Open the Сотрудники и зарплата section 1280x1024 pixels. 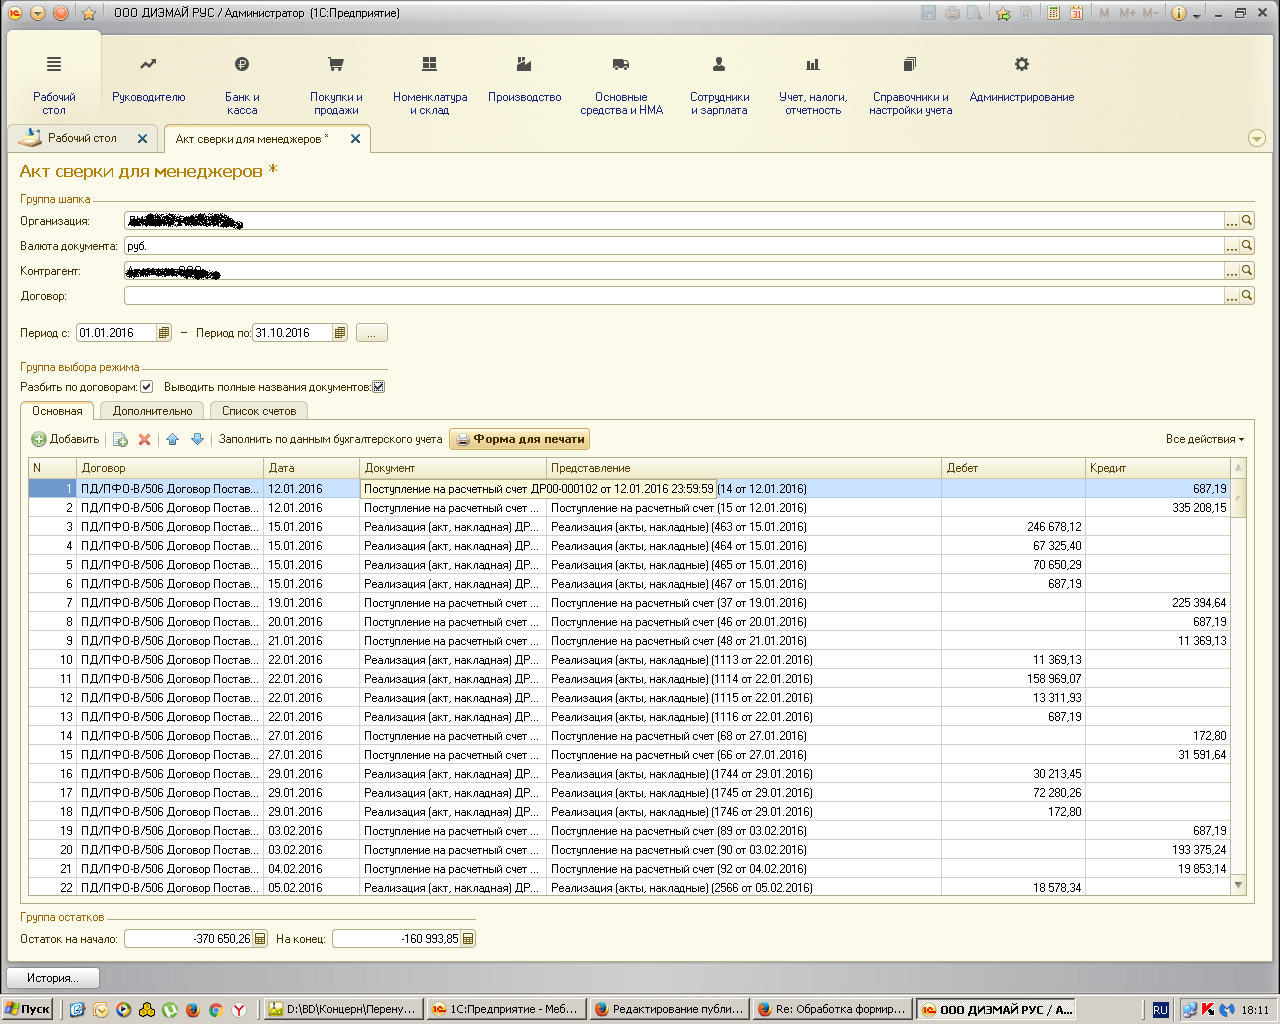pyautogui.click(x=719, y=86)
